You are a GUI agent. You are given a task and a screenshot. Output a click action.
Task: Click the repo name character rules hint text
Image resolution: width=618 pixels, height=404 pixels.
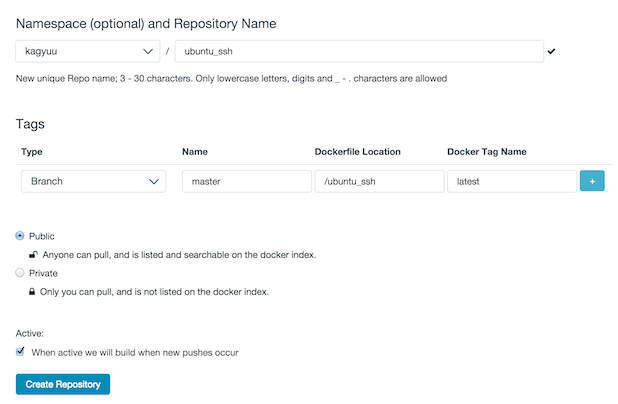click(x=231, y=78)
